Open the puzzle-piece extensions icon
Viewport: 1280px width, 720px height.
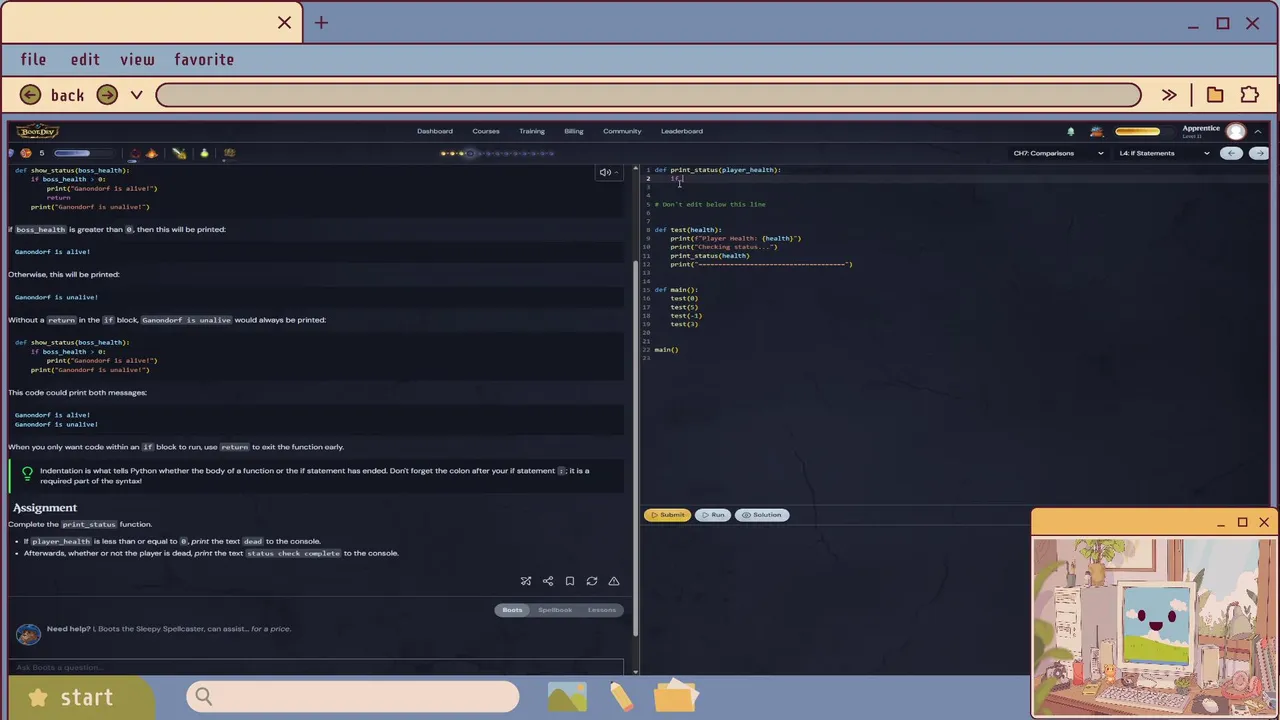pos(1250,95)
